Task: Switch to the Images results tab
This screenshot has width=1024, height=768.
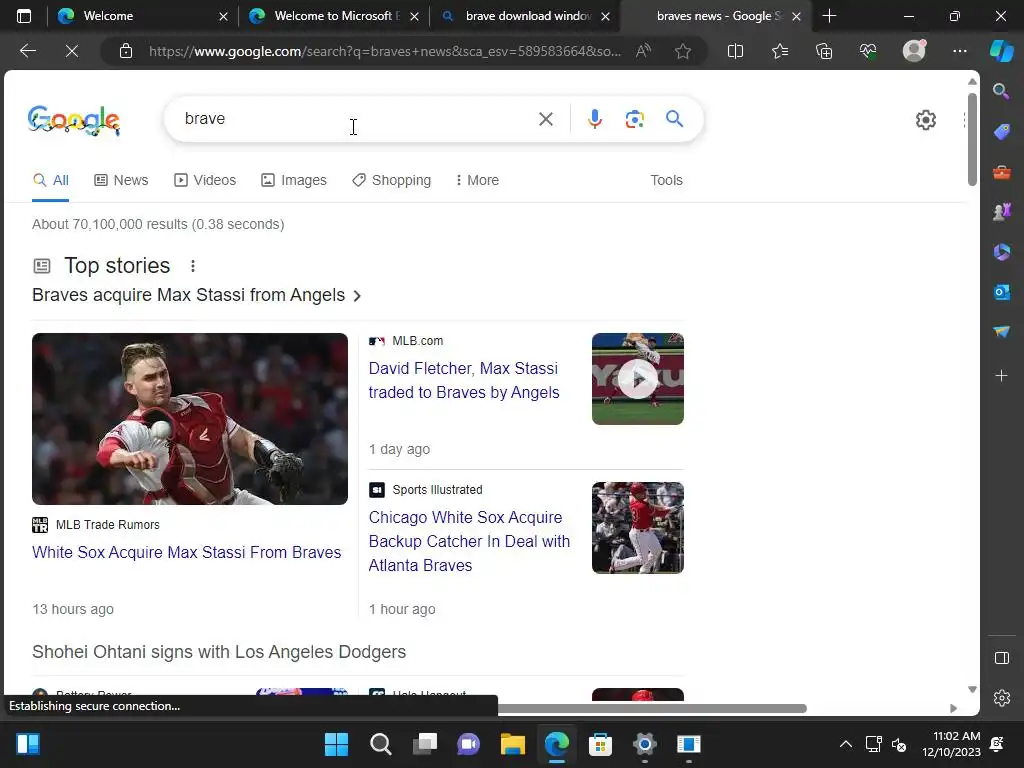Action: tap(294, 180)
